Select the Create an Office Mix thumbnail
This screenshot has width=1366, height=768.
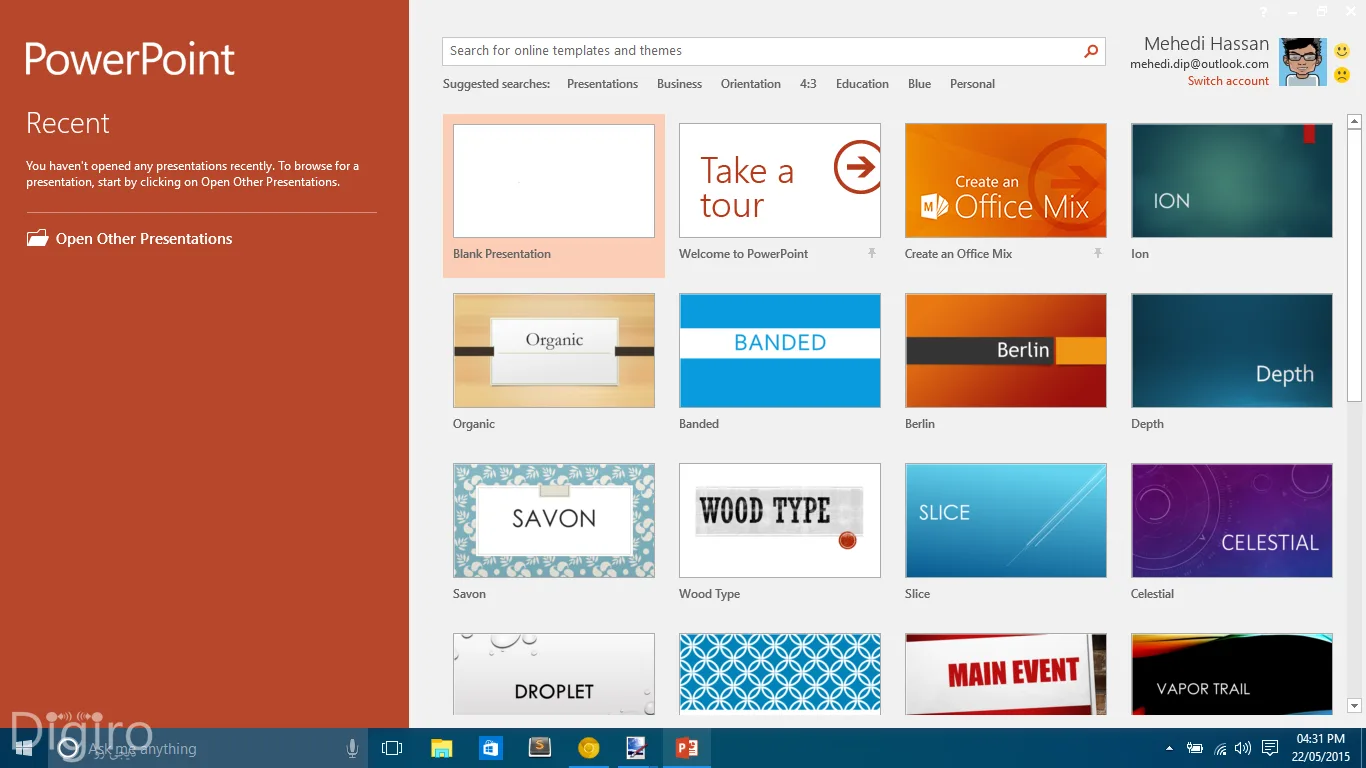(1006, 181)
